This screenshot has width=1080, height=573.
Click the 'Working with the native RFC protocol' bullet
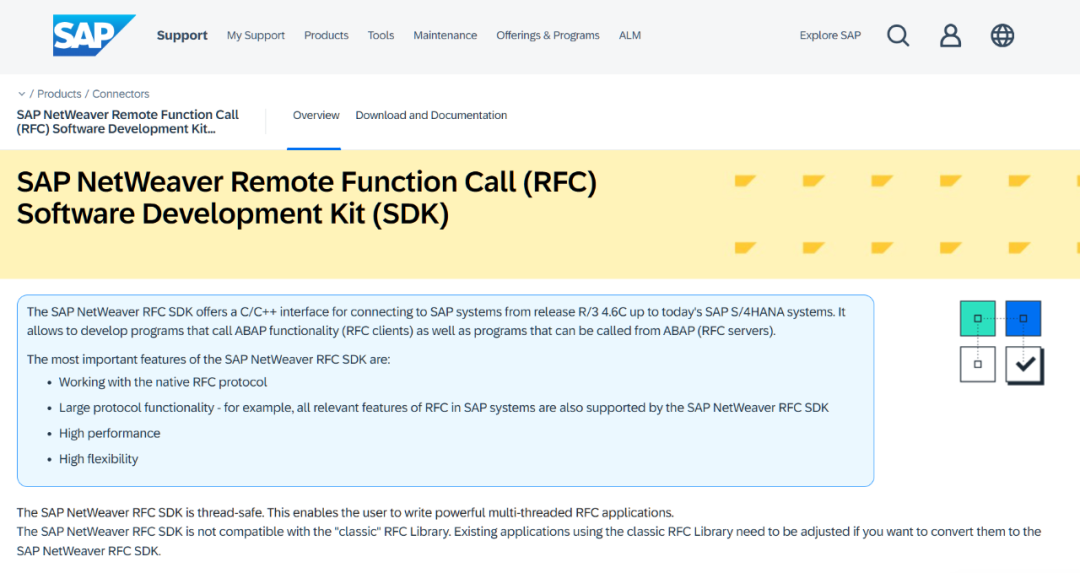pyautogui.click(x=163, y=382)
